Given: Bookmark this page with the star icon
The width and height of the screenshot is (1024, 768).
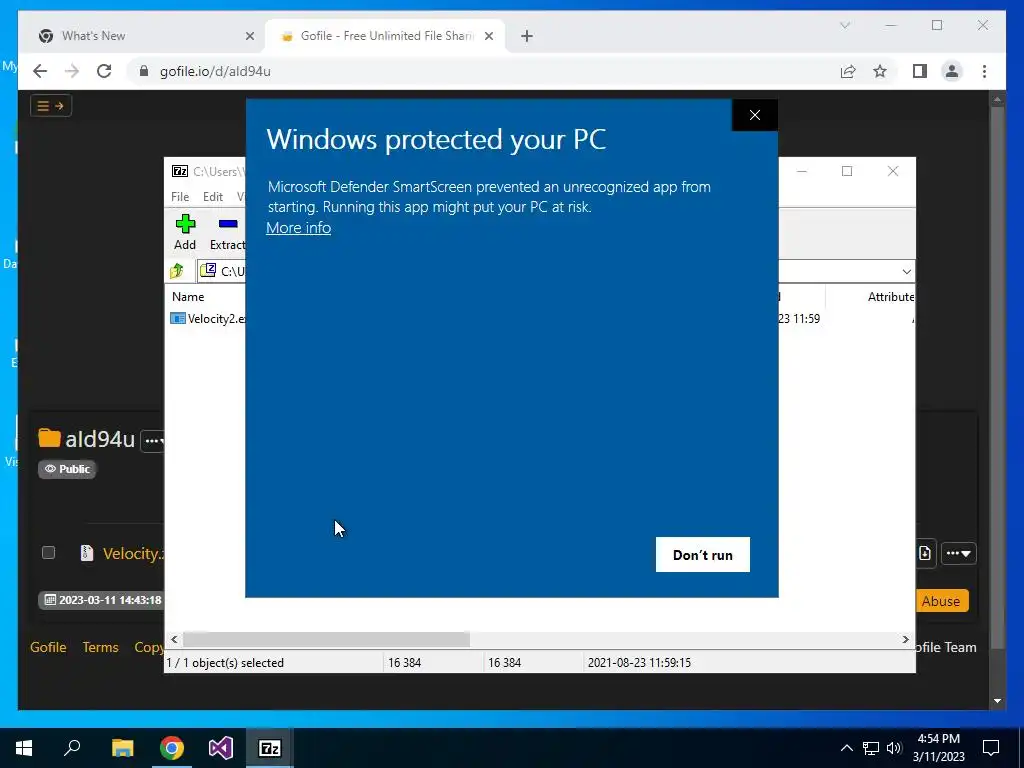Looking at the screenshot, I should tap(880, 71).
